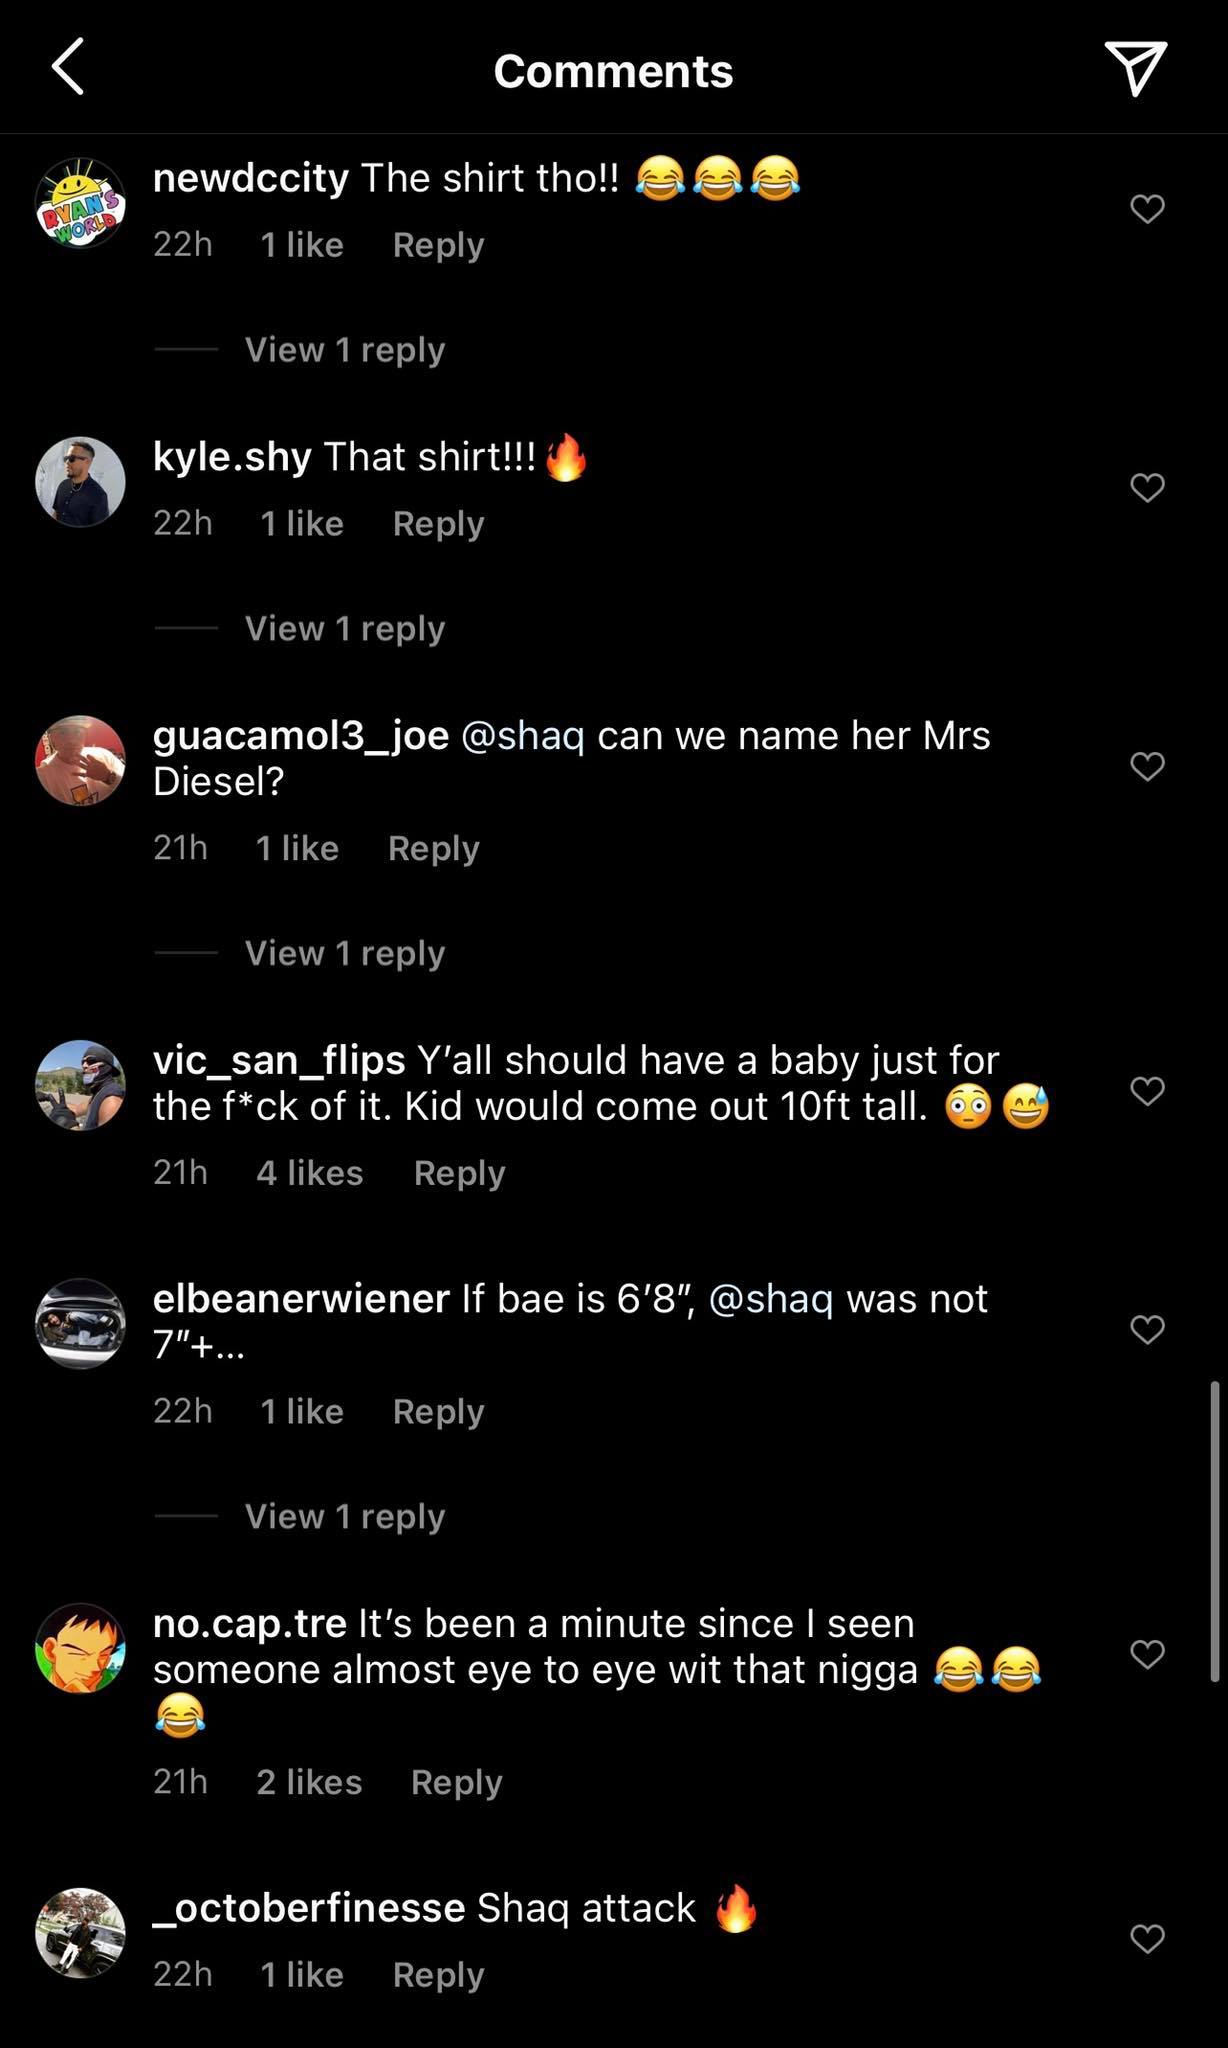The height and width of the screenshot is (2048, 1228).
Task: Like vic_san_flips' comment heart icon
Action: (1147, 1091)
